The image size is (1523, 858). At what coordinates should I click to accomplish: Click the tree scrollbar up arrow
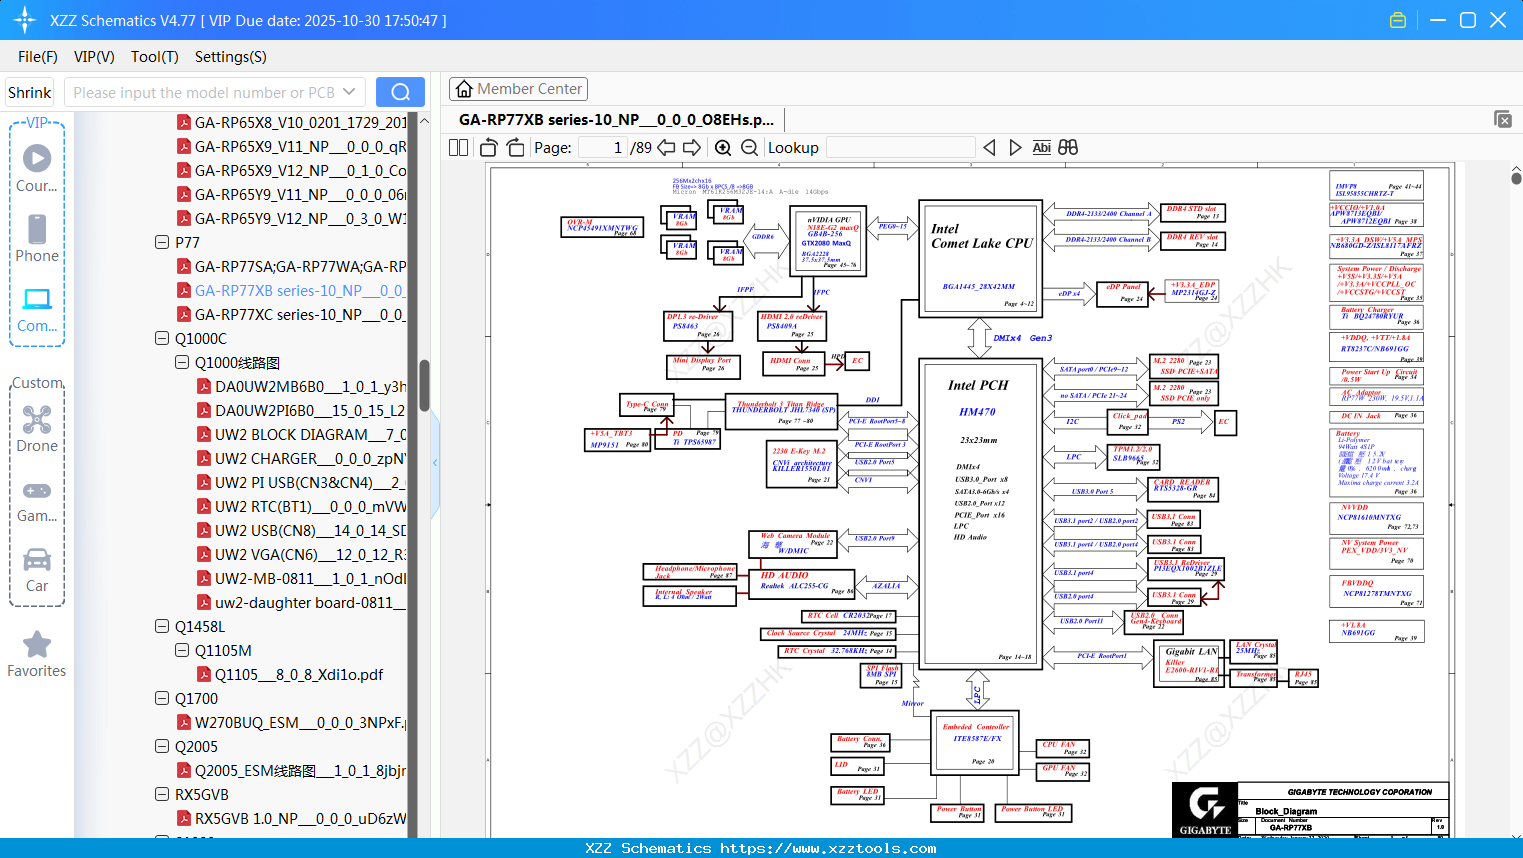point(424,120)
